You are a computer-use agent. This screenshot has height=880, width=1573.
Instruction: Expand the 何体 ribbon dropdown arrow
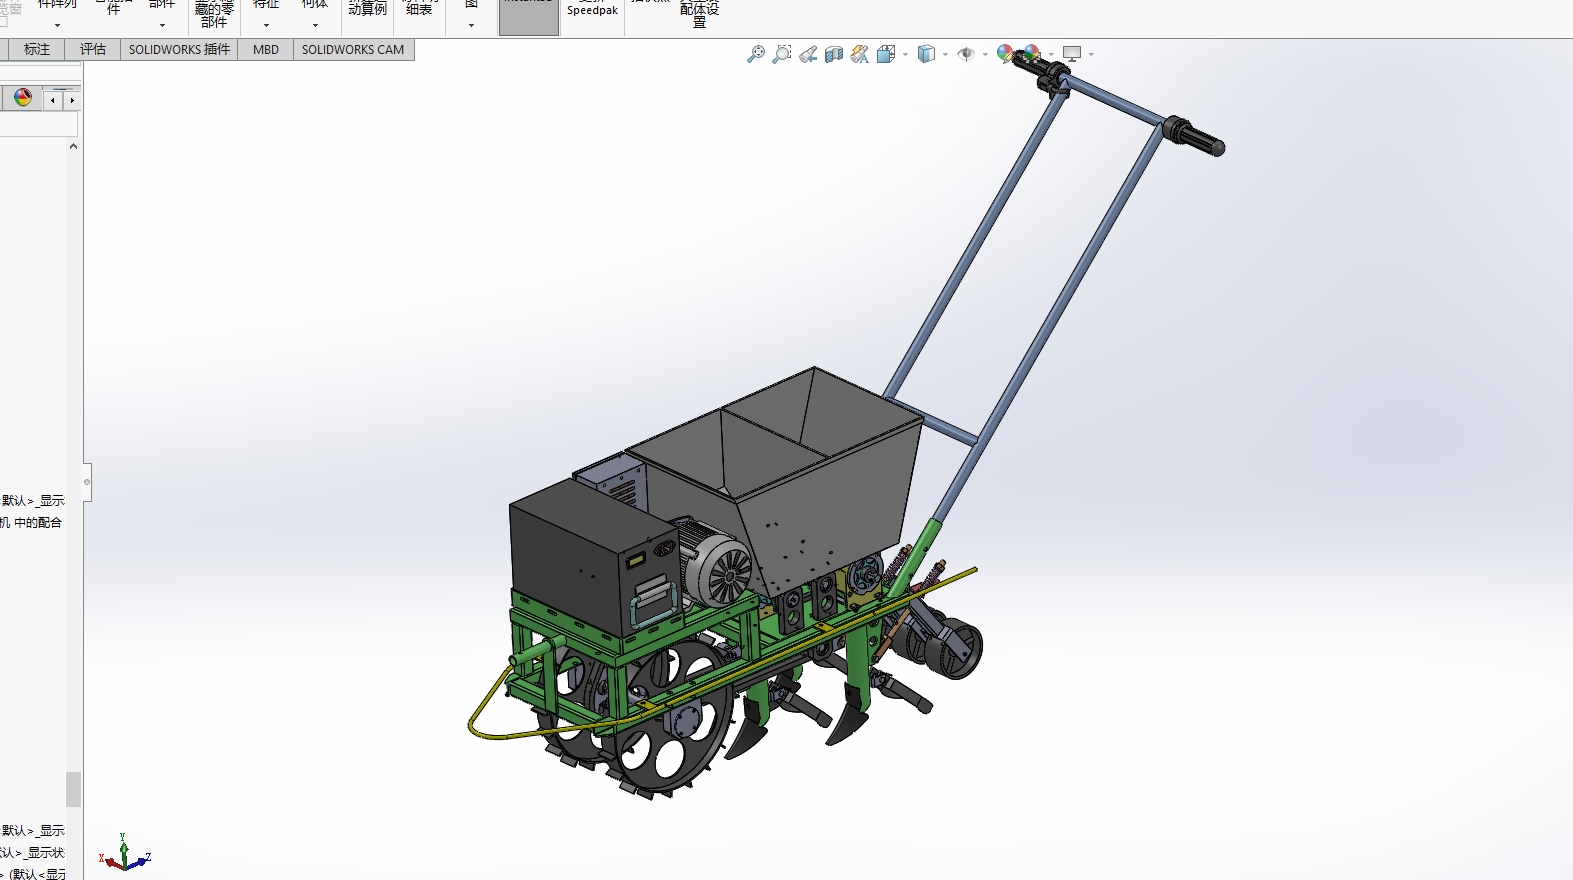(315, 25)
